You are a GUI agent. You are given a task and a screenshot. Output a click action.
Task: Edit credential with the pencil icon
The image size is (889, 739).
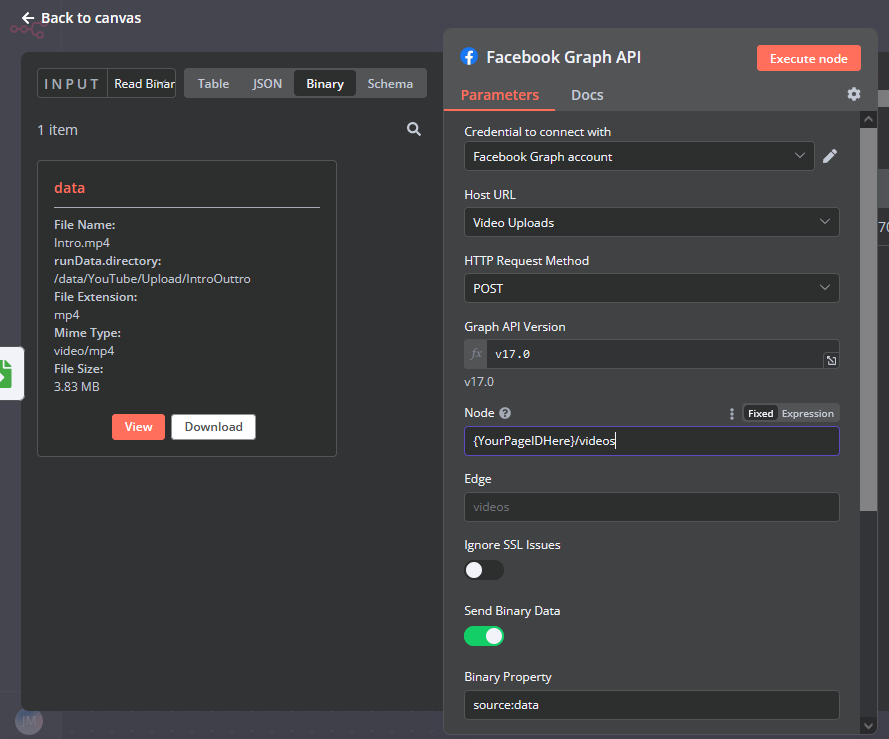(830, 156)
